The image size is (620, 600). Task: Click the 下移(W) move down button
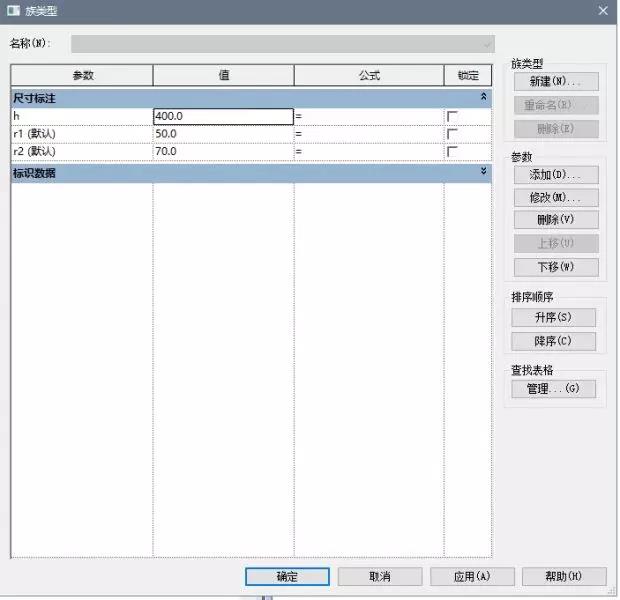556,267
